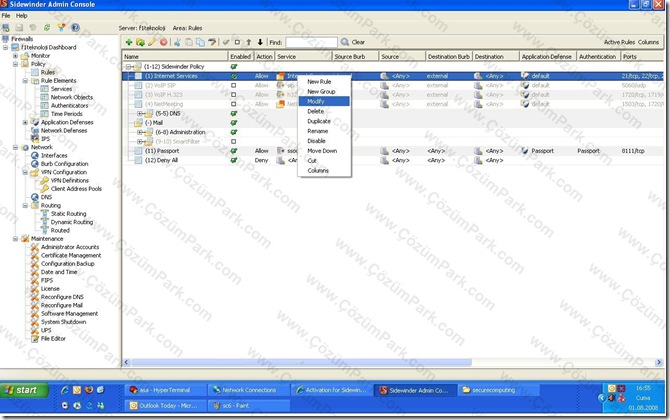
Task: Toggle Enabled check for DNS group
Action: (234, 114)
